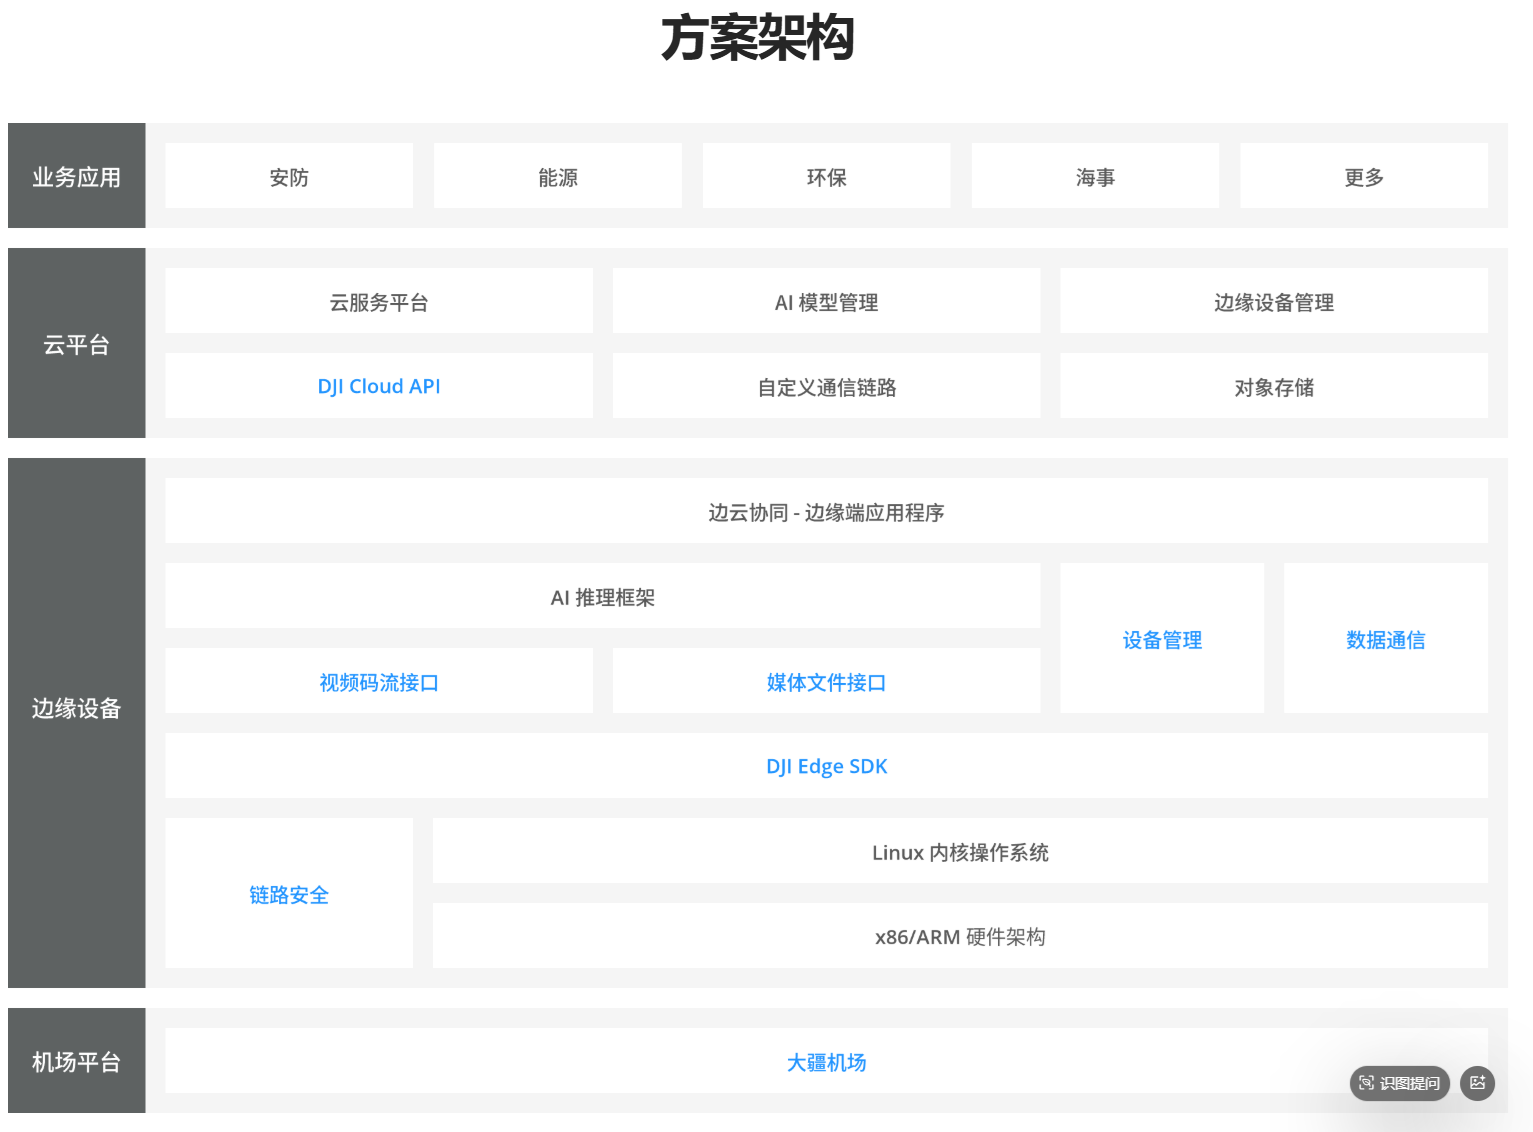Select the 对象存储 text
1533x1132 pixels.
(1274, 387)
